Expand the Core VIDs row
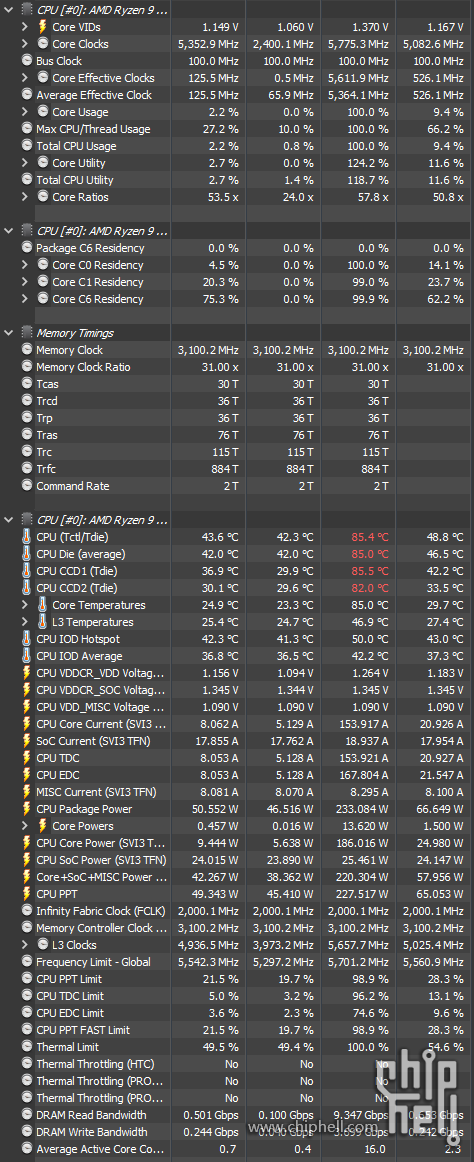Screen dimensions: 474x1162 click(x=25, y=27)
